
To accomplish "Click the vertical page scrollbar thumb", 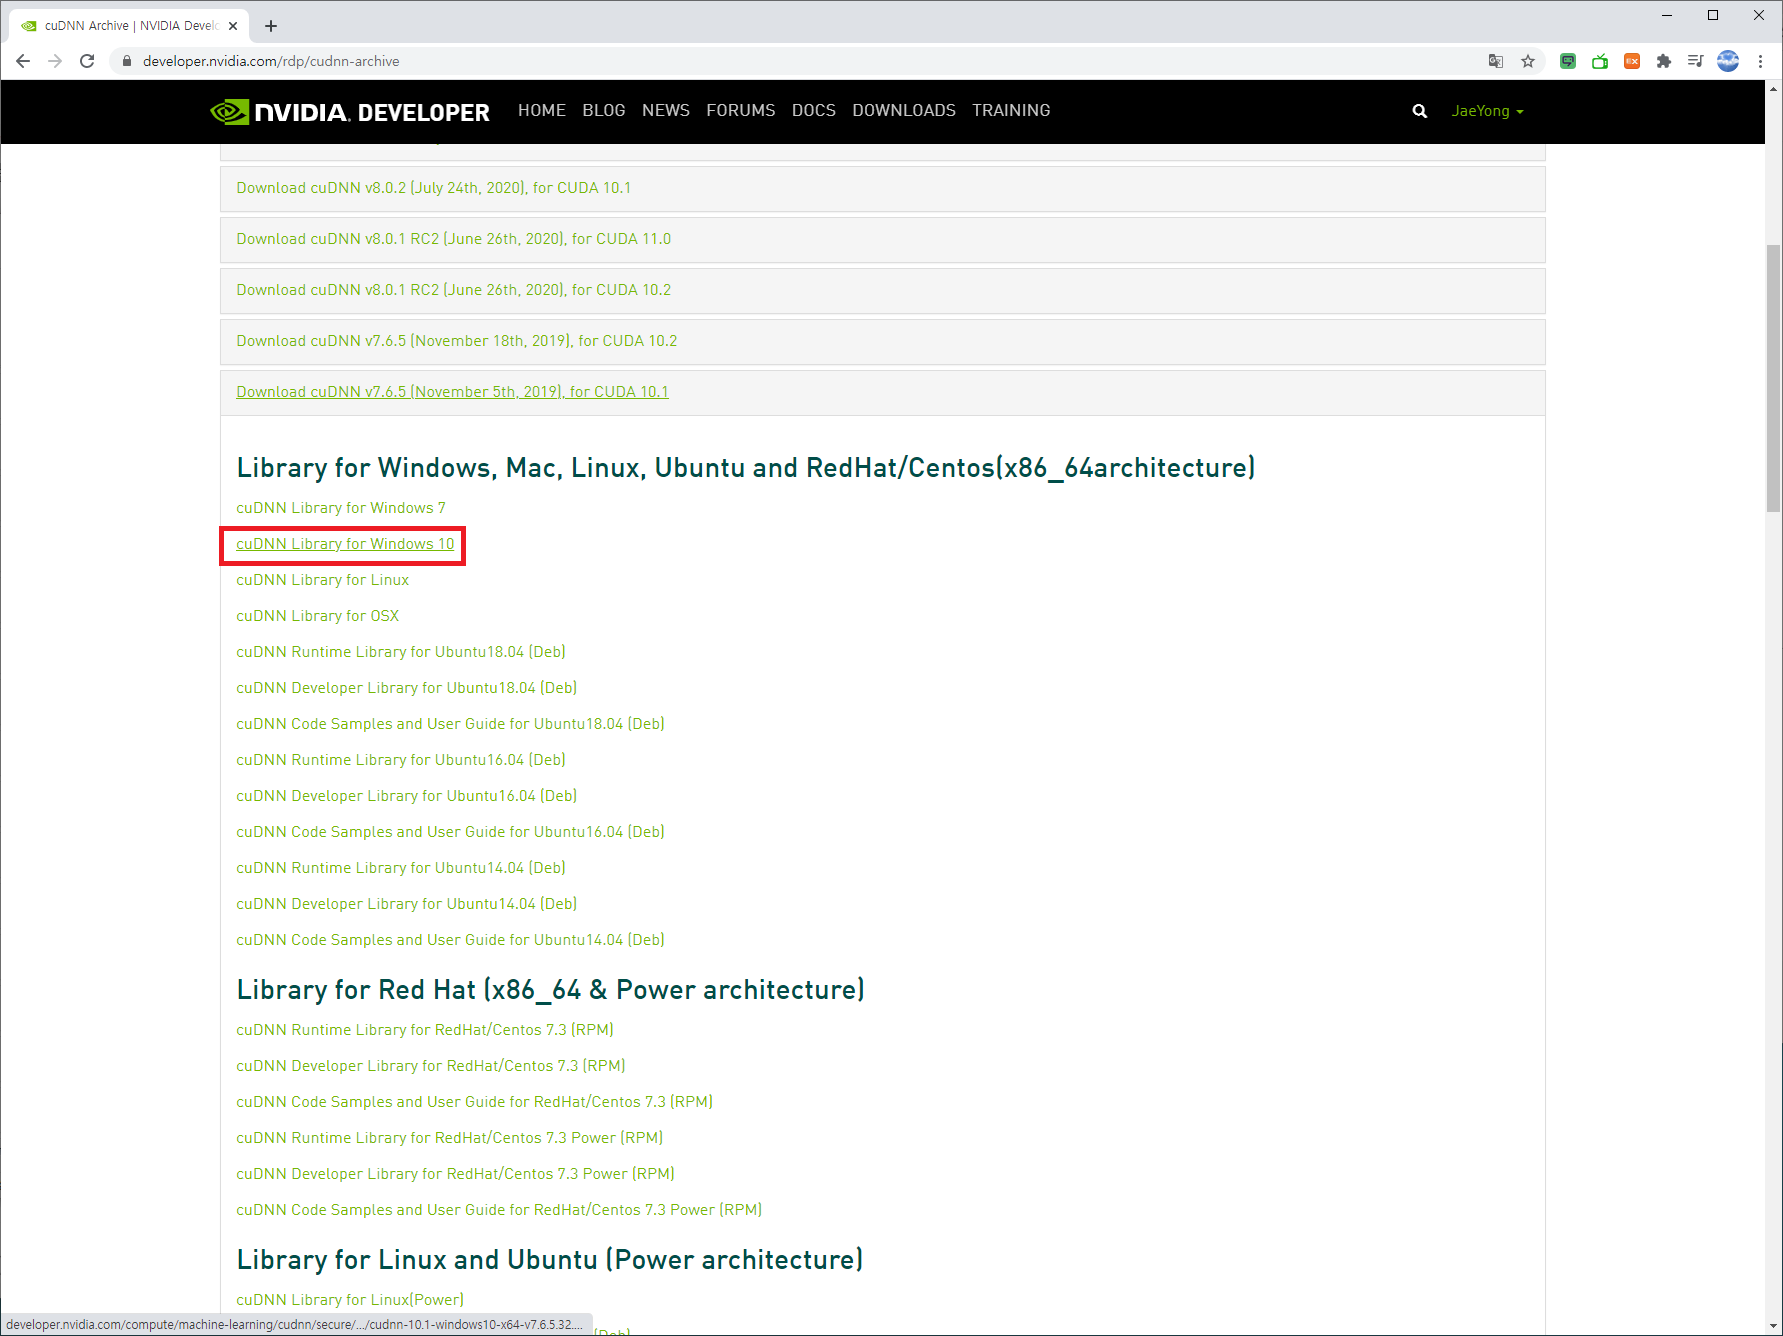I will click(x=1774, y=378).
